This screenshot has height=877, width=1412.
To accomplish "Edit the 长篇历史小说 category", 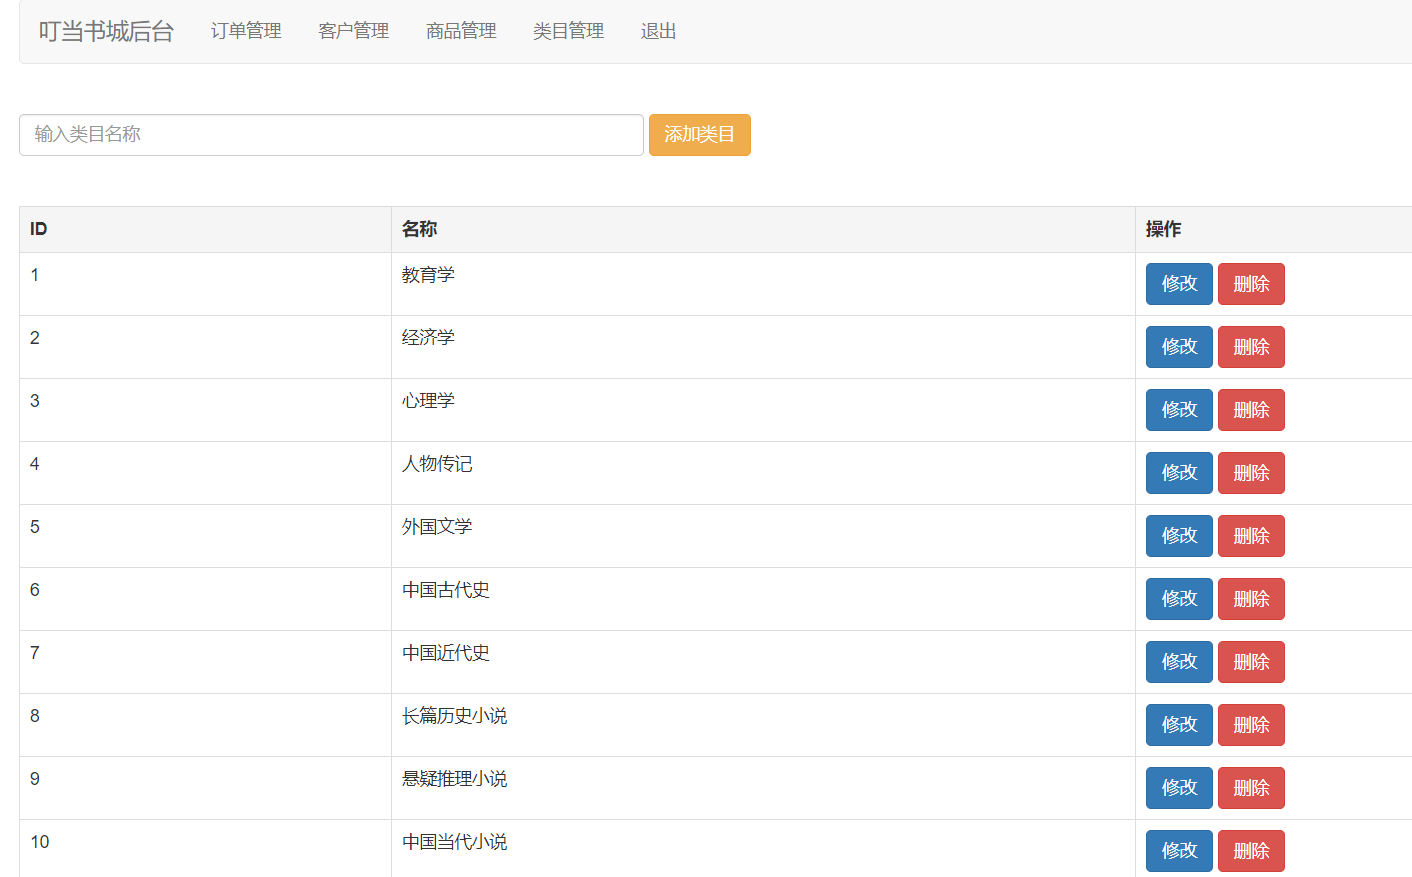I will click(1179, 725).
